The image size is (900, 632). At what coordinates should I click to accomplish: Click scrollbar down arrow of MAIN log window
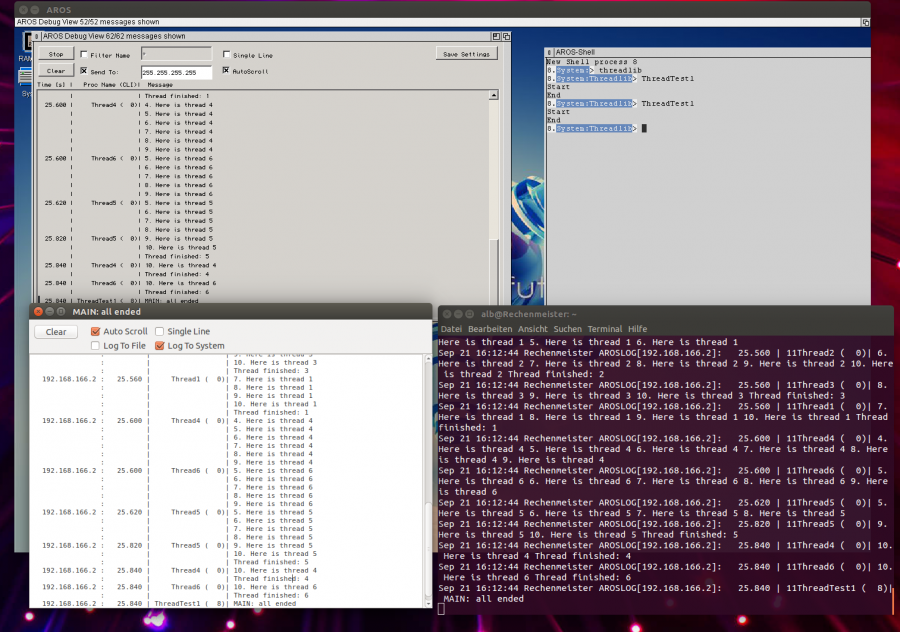coord(427,603)
